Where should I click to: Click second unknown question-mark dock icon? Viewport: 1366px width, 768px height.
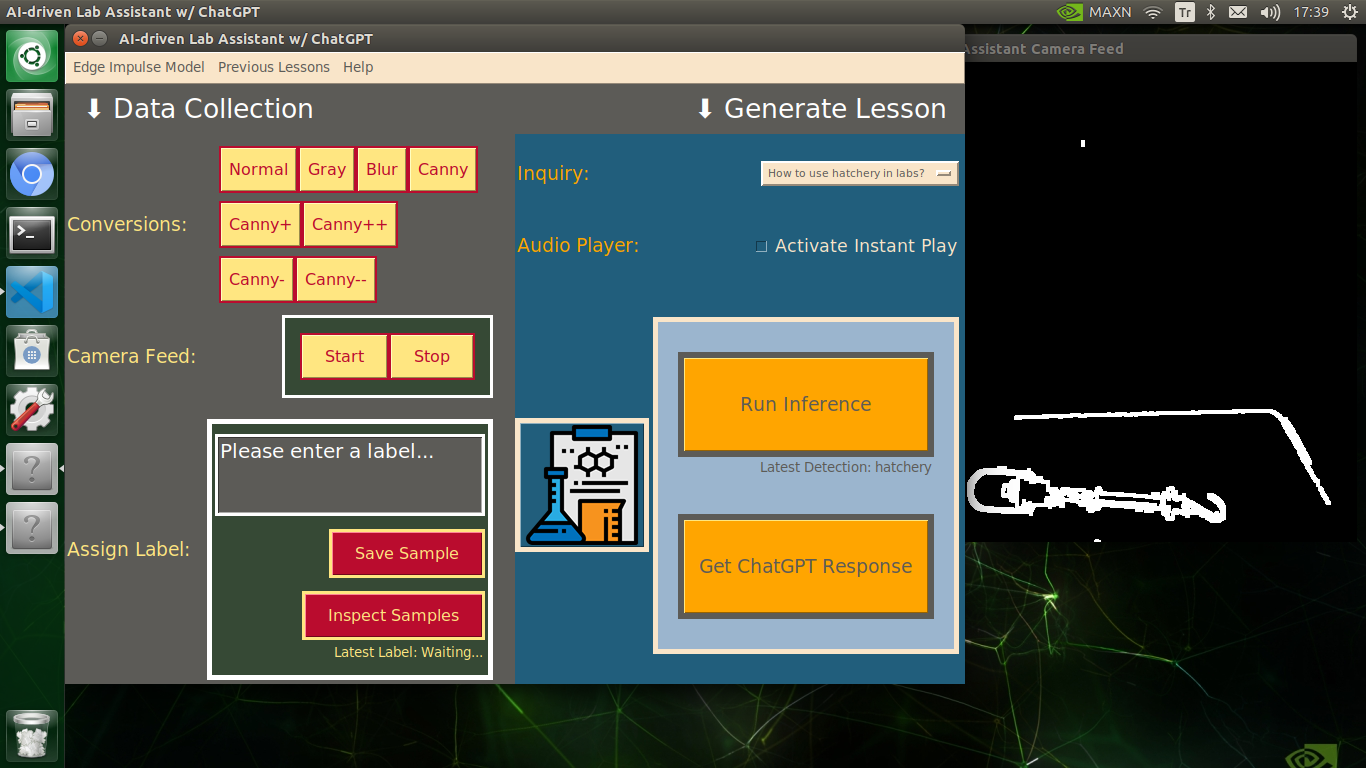32,528
